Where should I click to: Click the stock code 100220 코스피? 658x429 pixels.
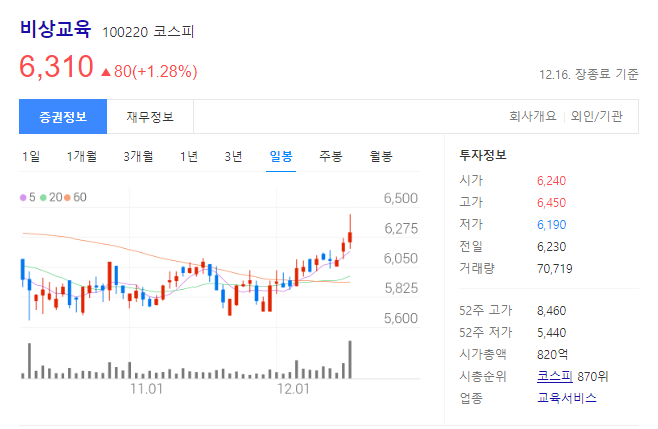(148, 32)
